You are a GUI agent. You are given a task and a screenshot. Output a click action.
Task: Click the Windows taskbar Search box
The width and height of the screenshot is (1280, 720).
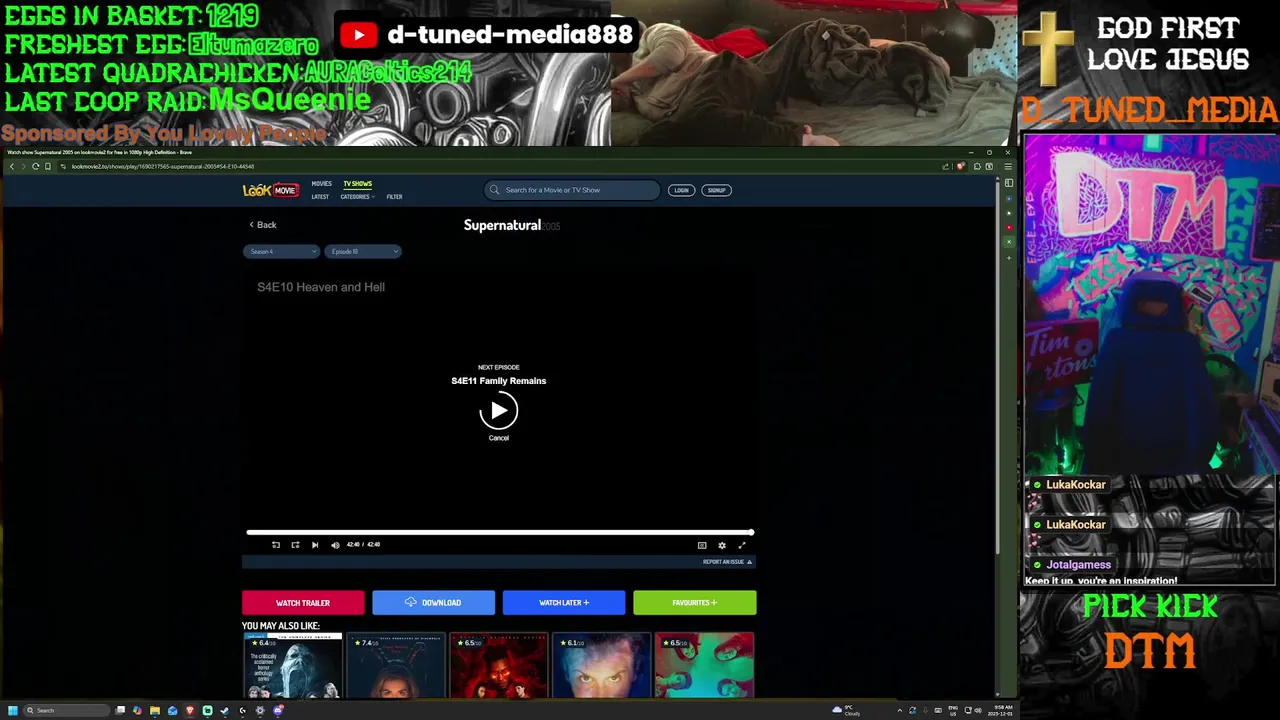click(67, 711)
